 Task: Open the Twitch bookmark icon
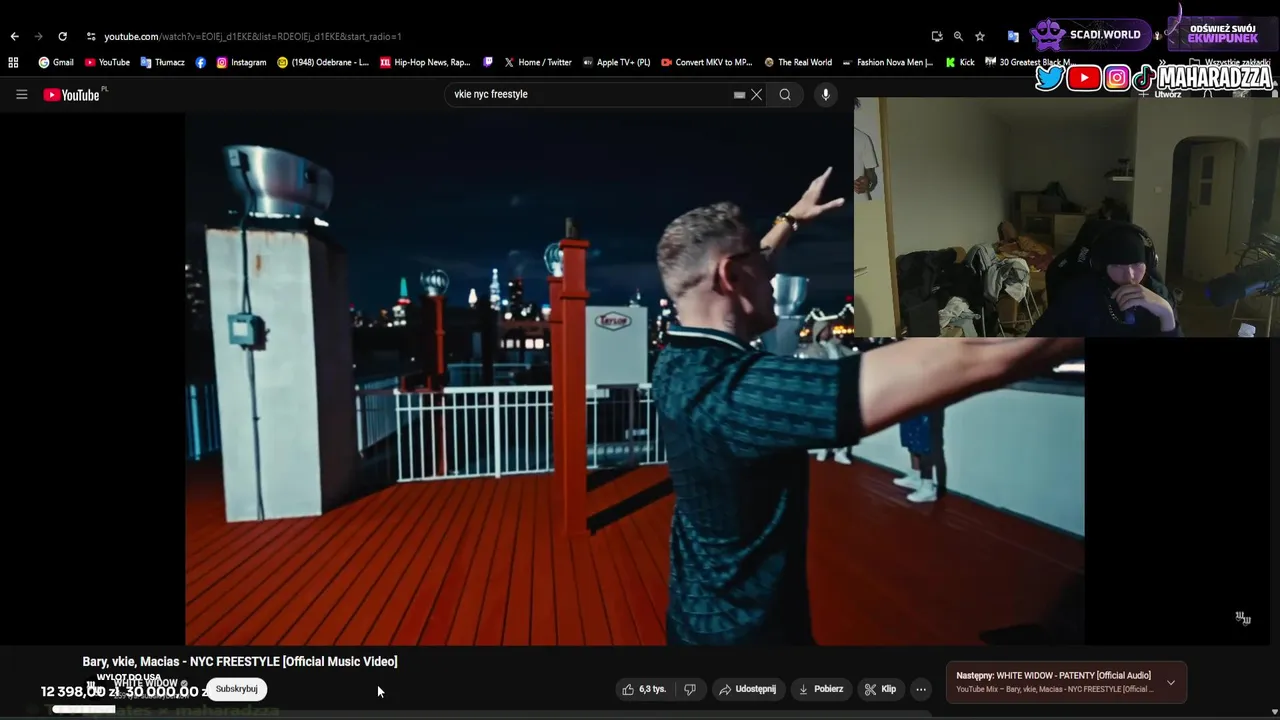tap(488, 62)
